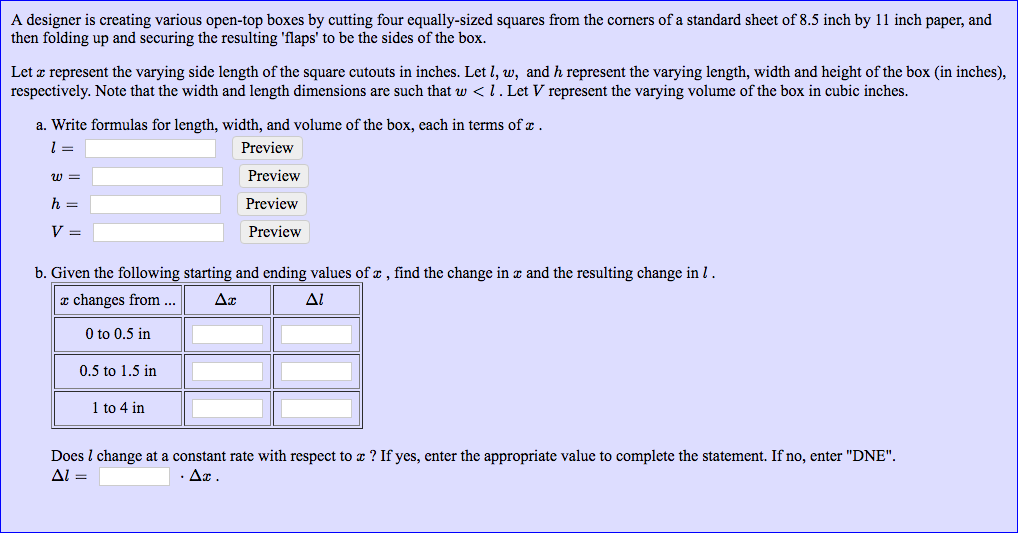Click the Δl field for 1 to 4 in

[316, 408]
